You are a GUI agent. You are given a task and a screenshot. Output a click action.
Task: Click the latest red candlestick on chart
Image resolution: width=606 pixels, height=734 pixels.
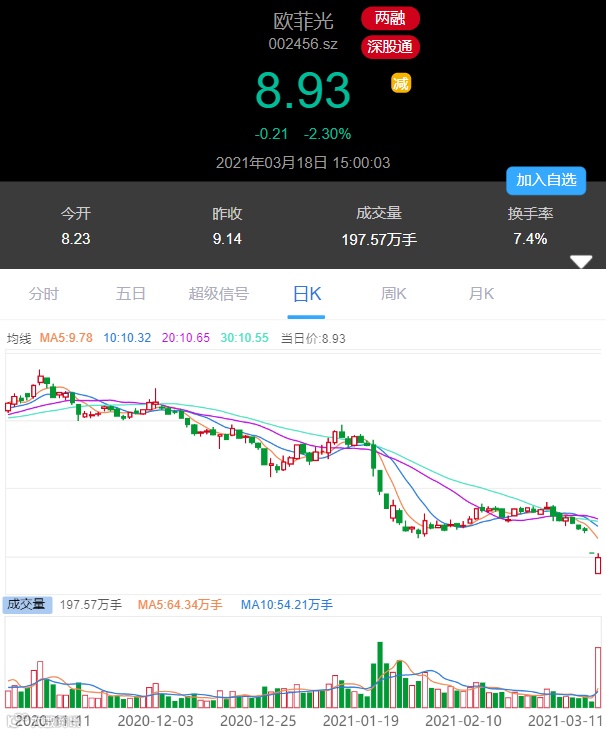click(598, 564)
